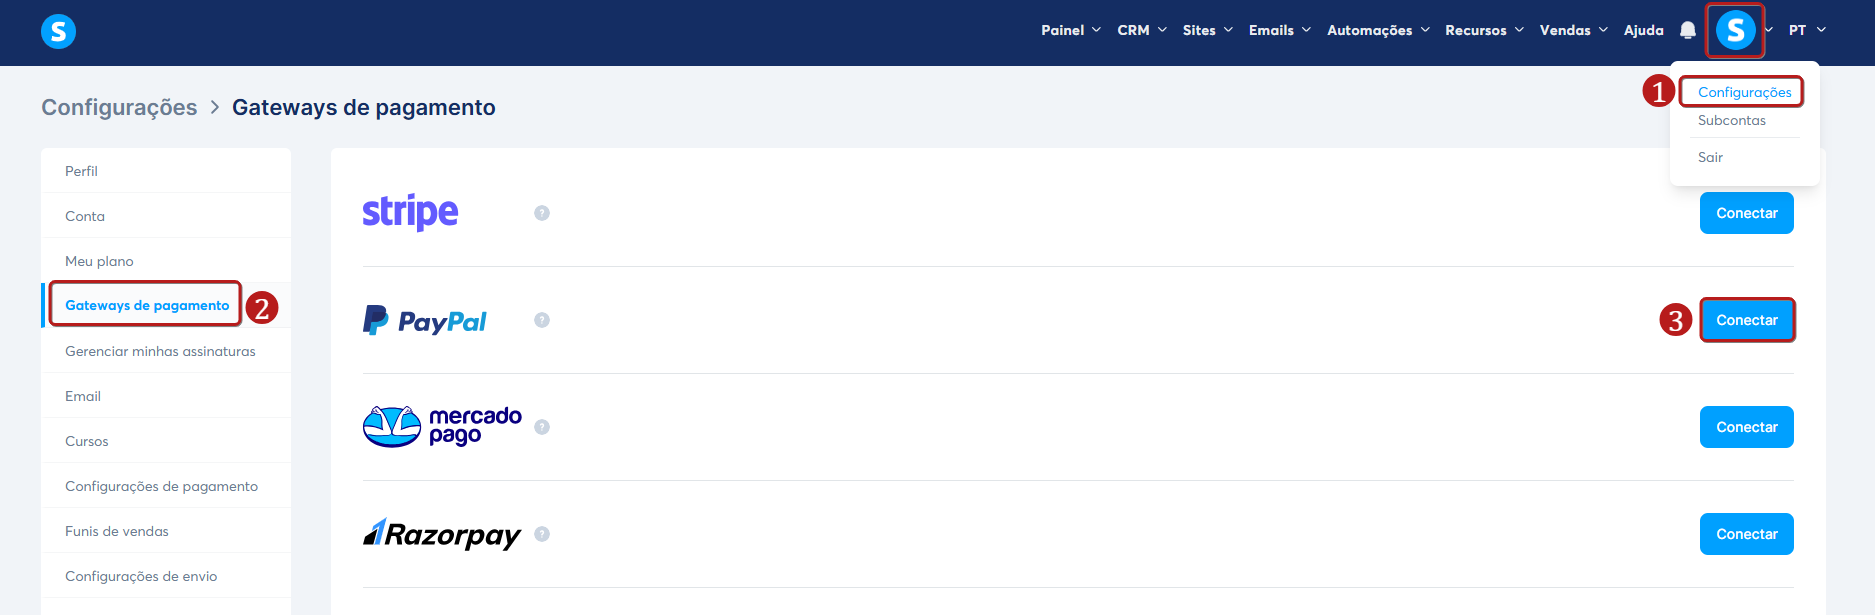1875x615 pixels.
Task: Open the notifications bell
Action: 1688,30
